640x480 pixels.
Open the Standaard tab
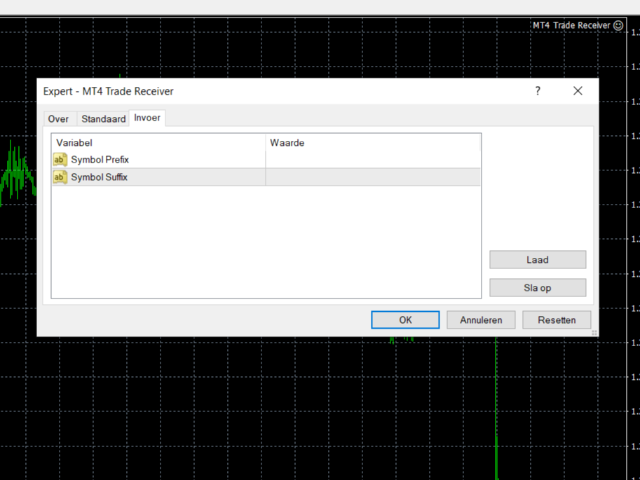(x=103, y=119)
